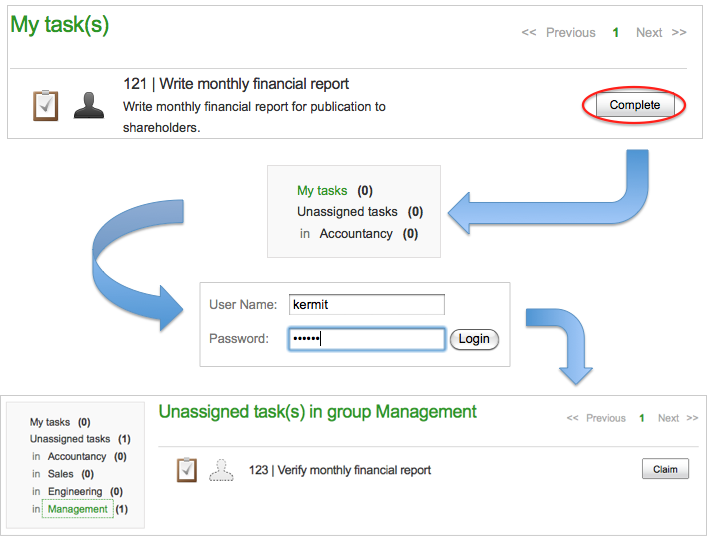Select the Management group in sidebar

(78, 509)
